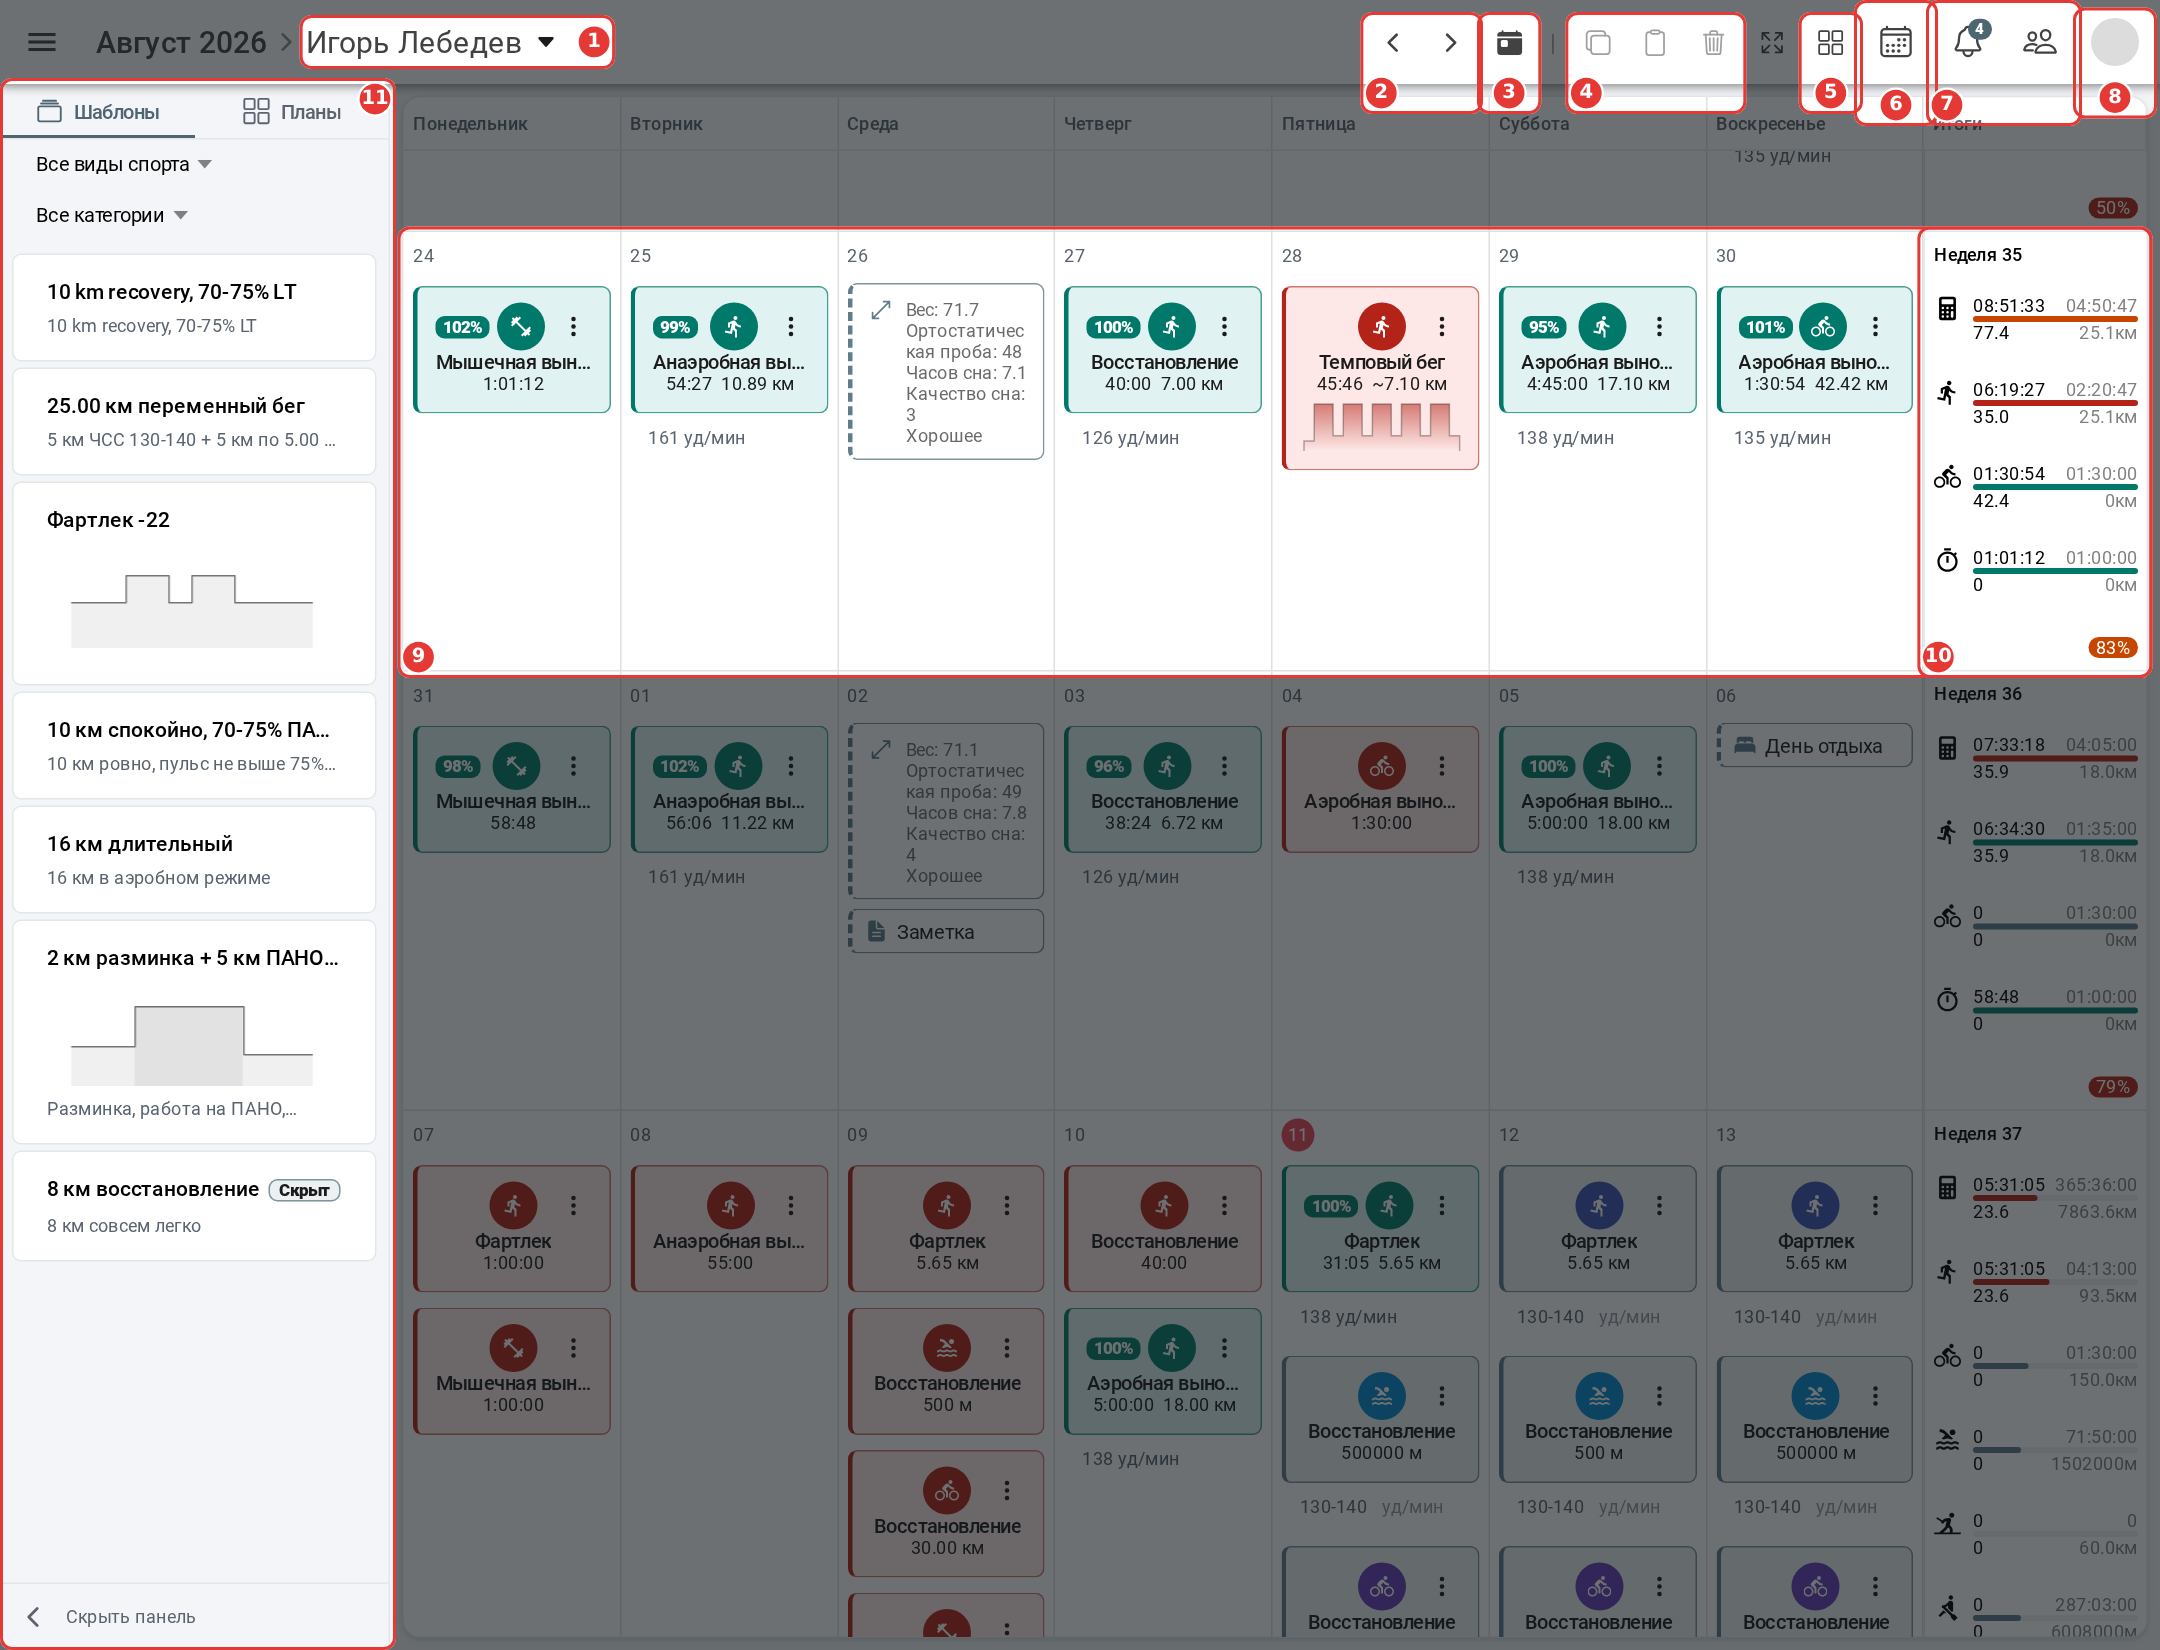Click the running icon on day 07 Фартлек
The width and height of the screenshot is (2160, 1650).
pos(513,1206)
